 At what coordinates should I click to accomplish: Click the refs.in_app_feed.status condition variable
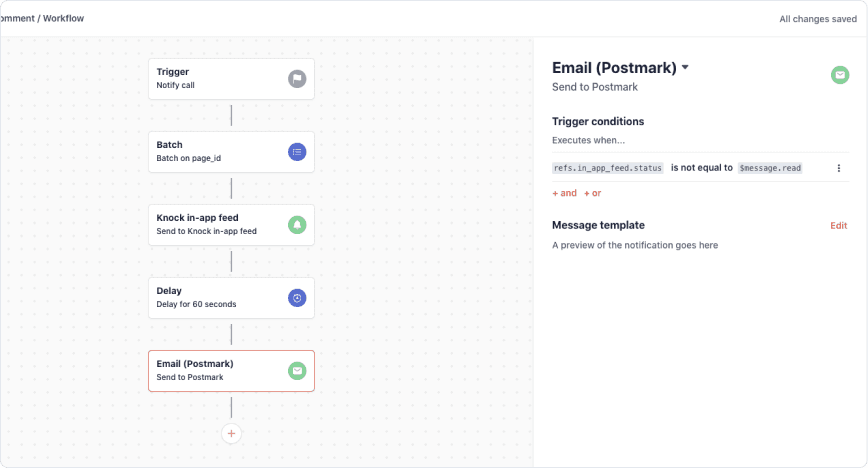coord(607,168)
